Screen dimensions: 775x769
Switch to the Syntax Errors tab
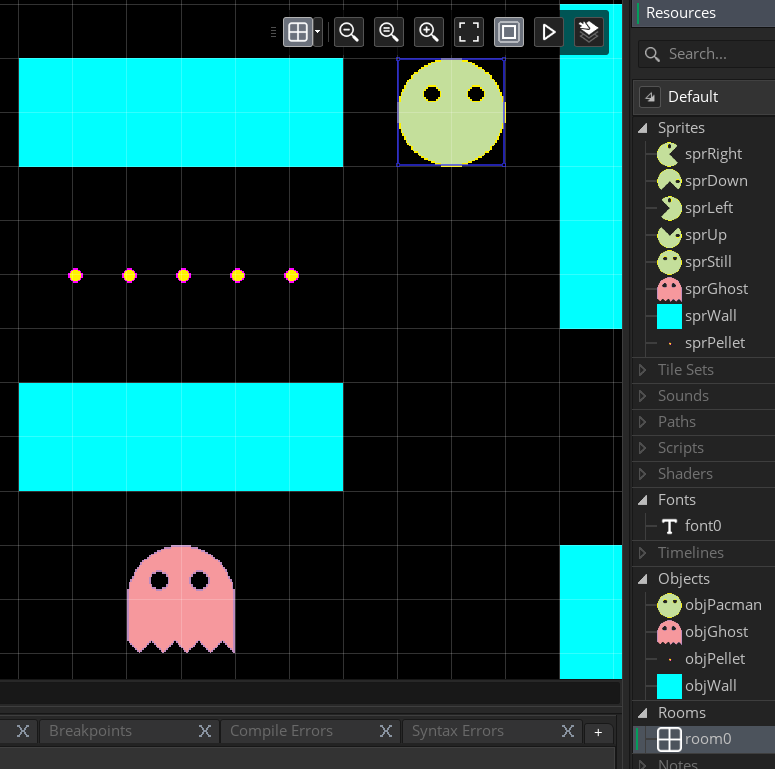[x=458, y=731]
